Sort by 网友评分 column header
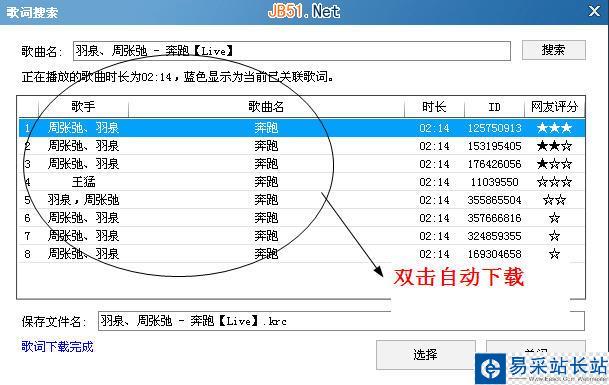Screen dimensions: 609x385 coord(554,106)
